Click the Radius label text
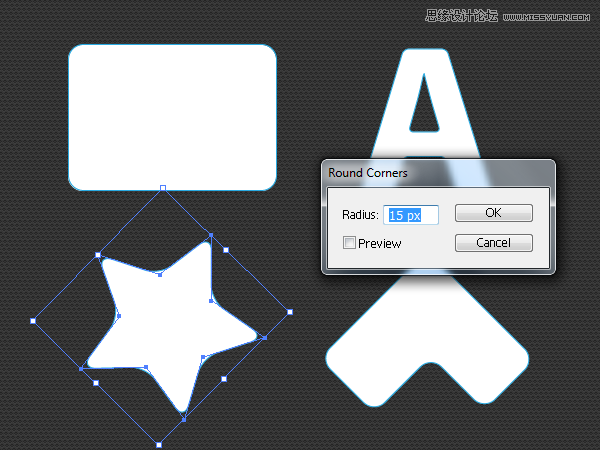 (x=360, y=215)
